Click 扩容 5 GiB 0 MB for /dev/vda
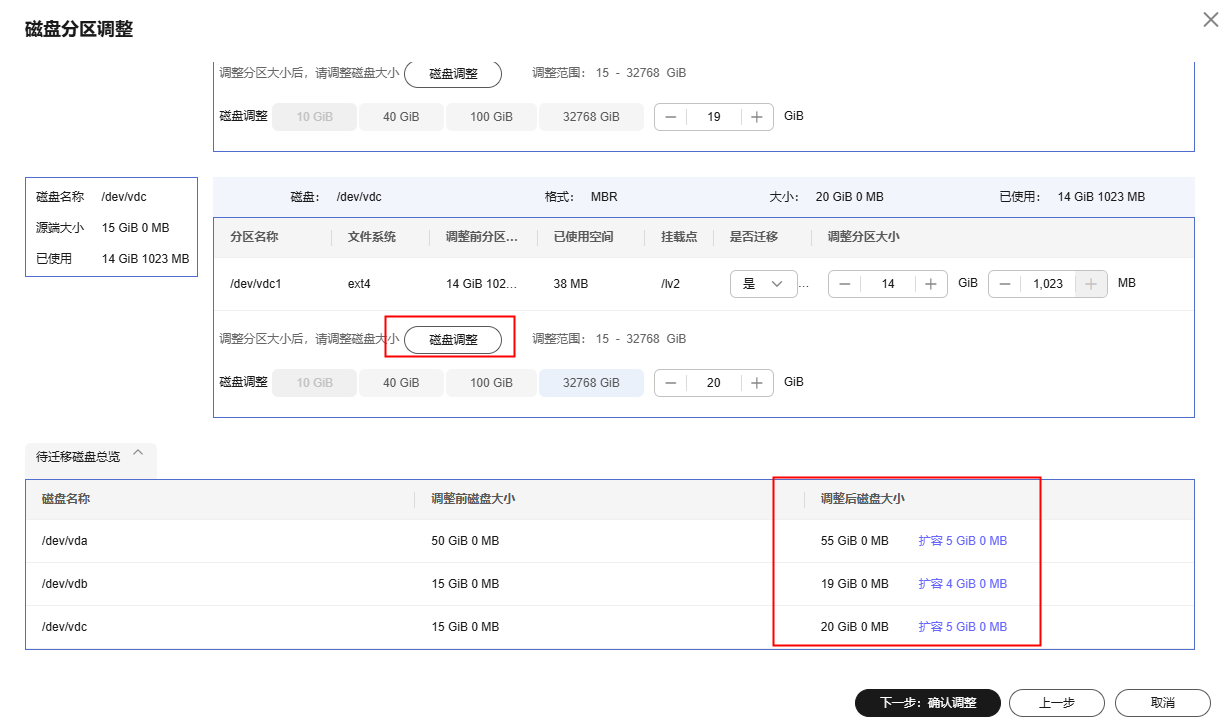 (x=963, y=541)
